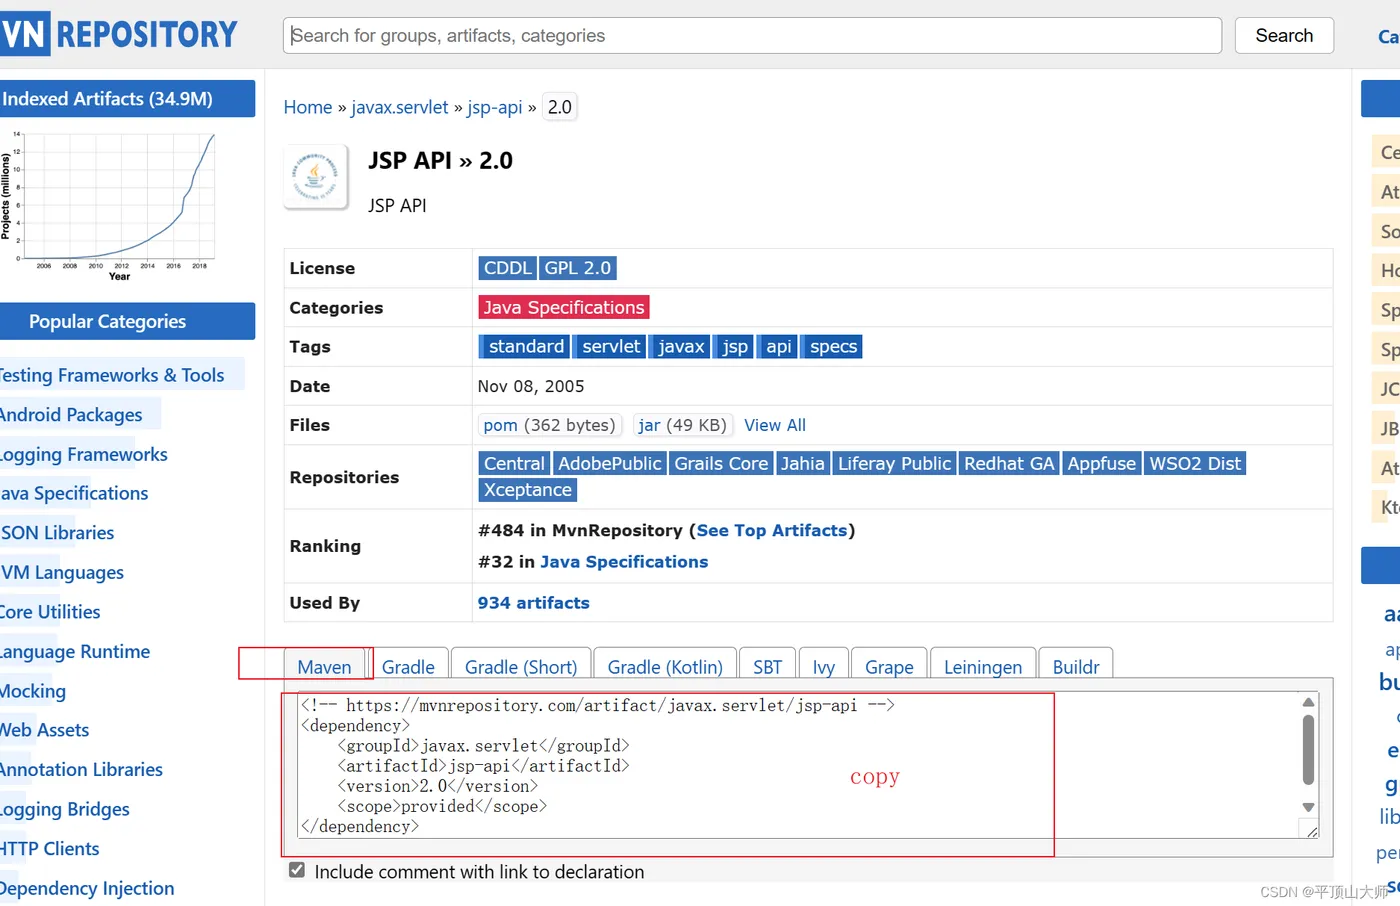Open javax.servlet breadcrumb link
This screenshot has height=906, width=1400.
[400, 107]
